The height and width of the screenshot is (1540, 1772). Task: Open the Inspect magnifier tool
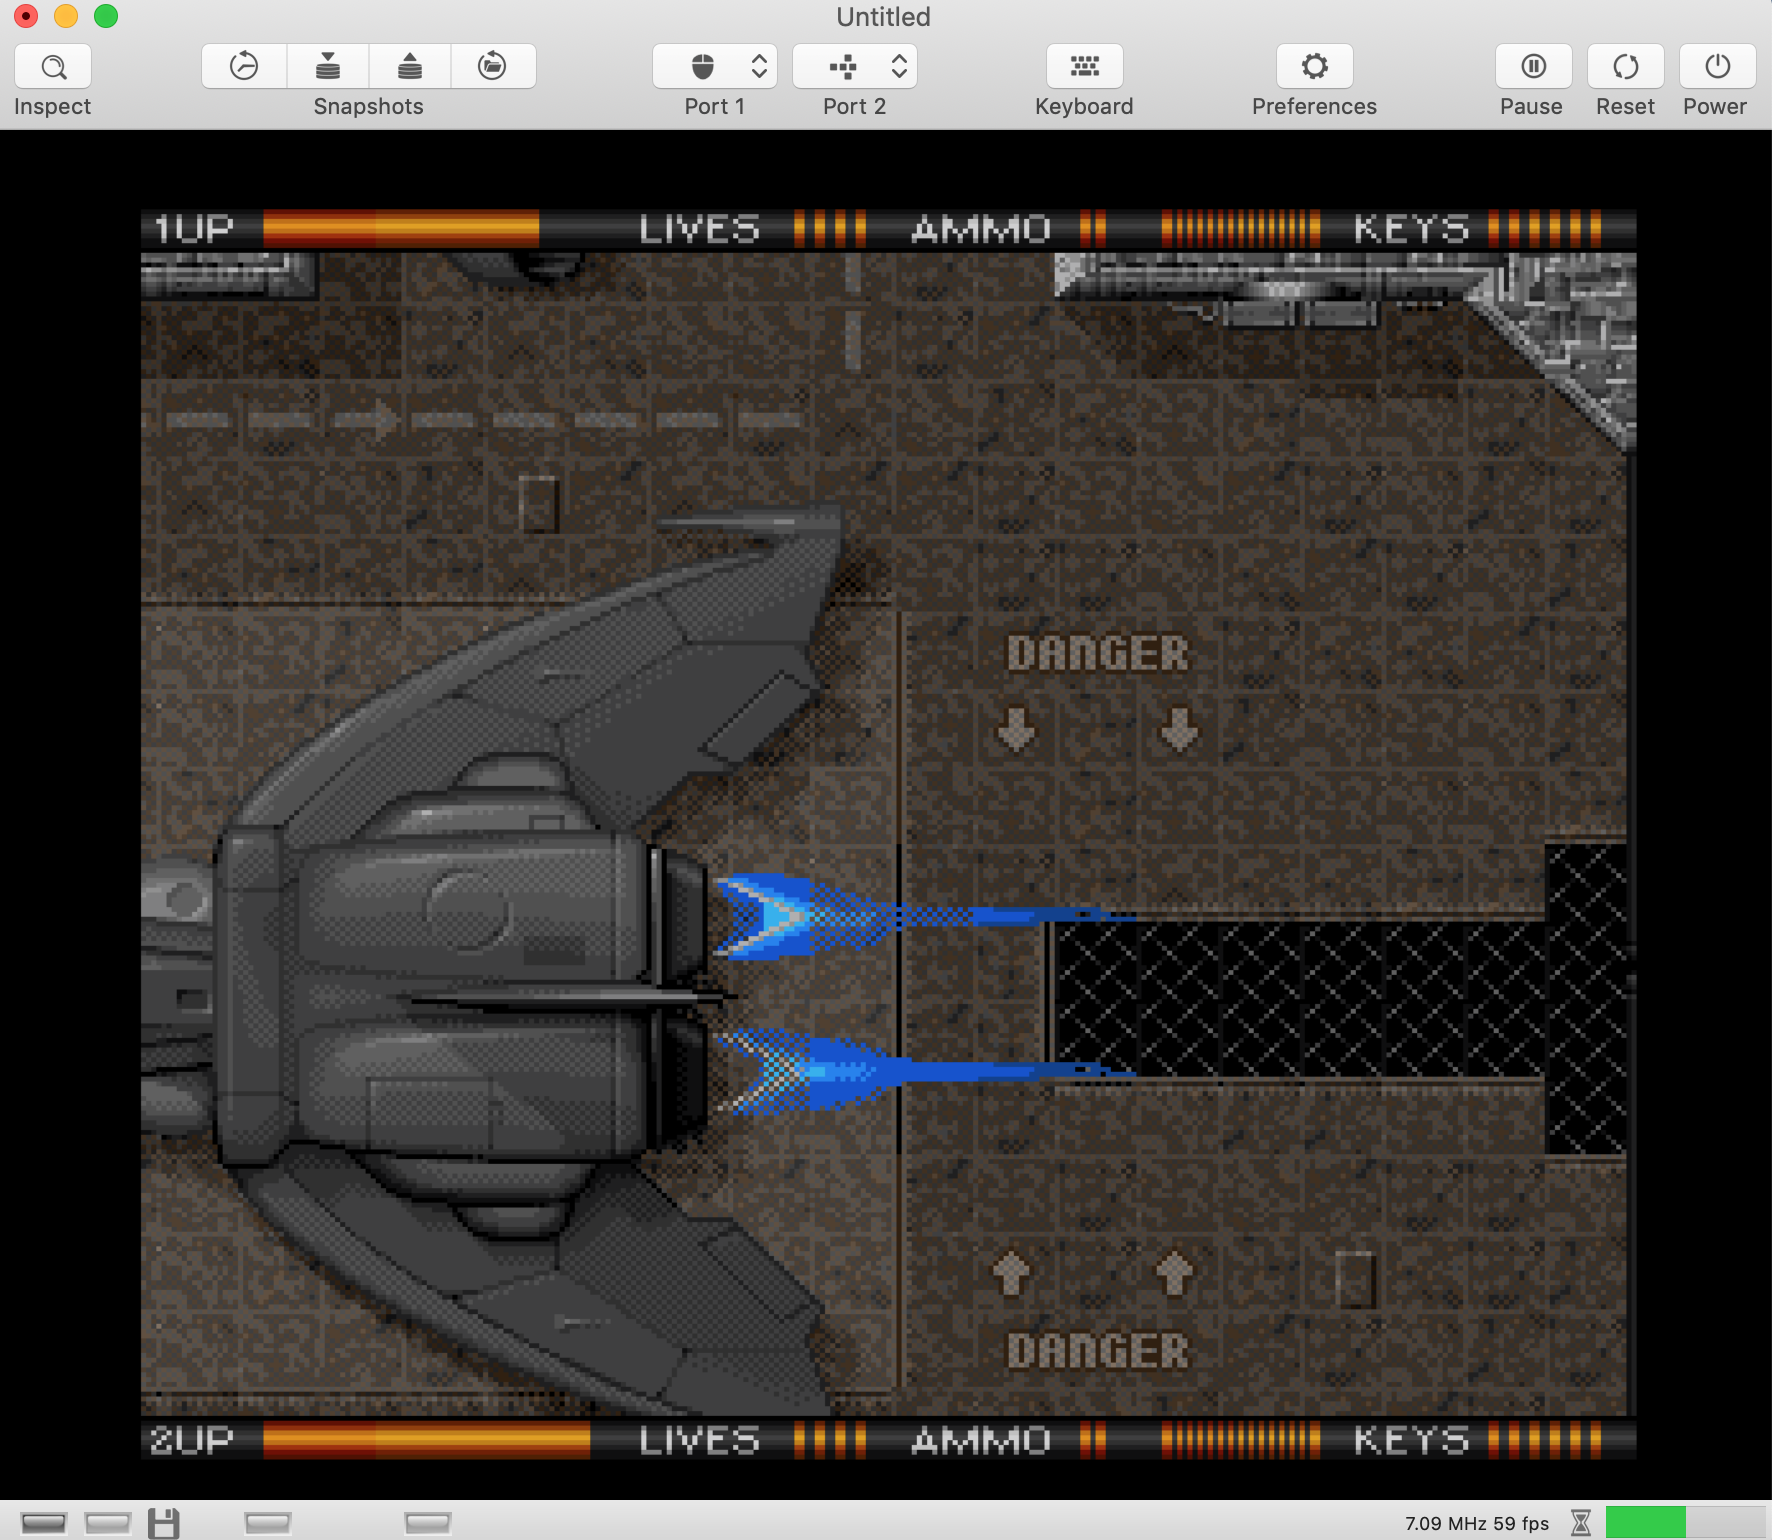click(53, 67)
